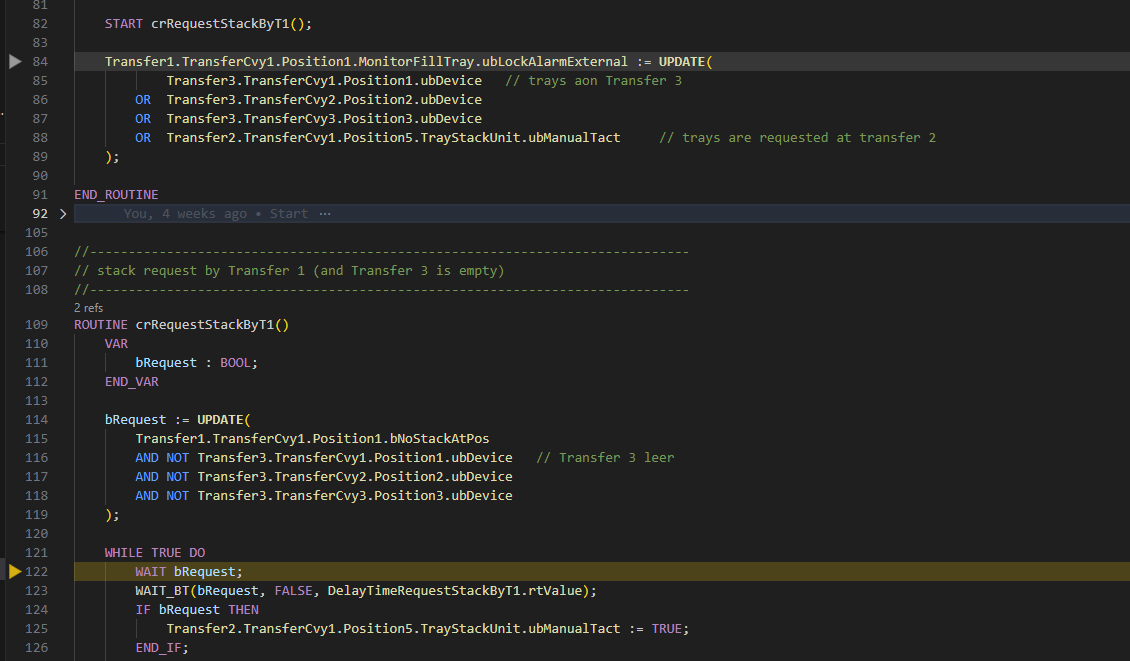
Task: Click bNoStackAtPos on line 115
Action: (440, 439)
